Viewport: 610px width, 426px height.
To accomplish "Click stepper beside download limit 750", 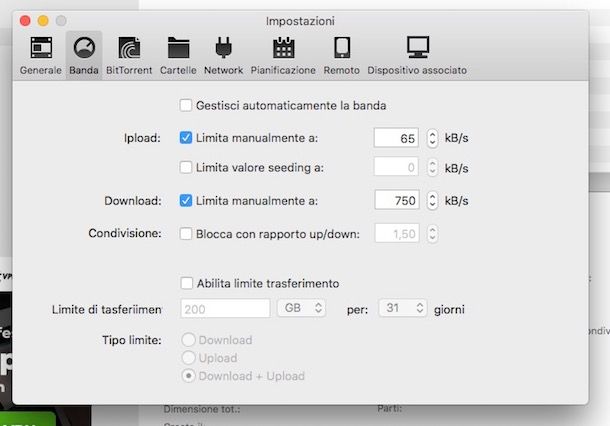I will point(432,201).
